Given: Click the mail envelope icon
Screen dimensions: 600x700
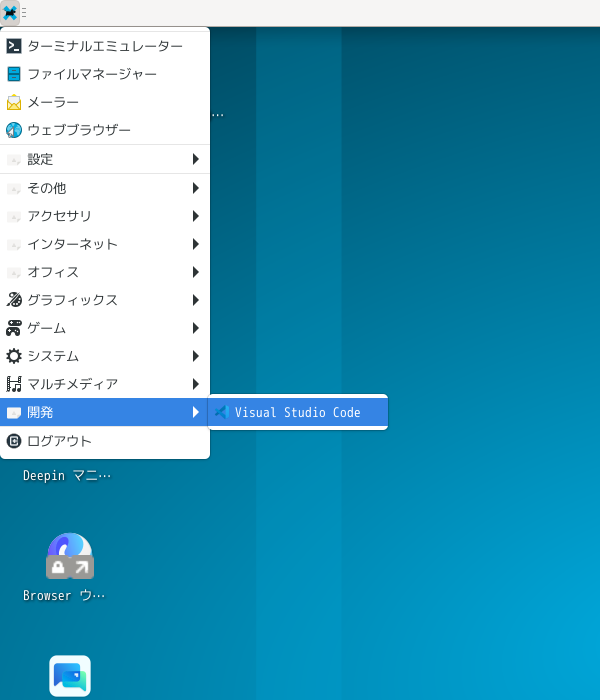Looking at the screenshot, I should [14, 102].
